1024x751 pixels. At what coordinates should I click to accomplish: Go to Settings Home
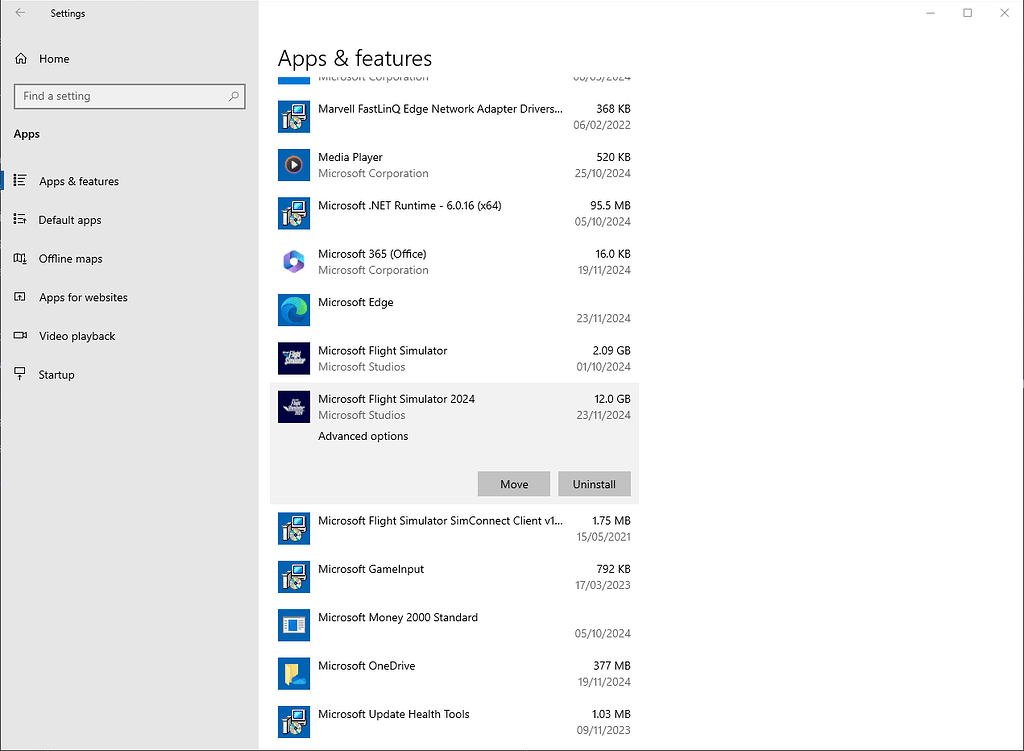pos(54,59)
